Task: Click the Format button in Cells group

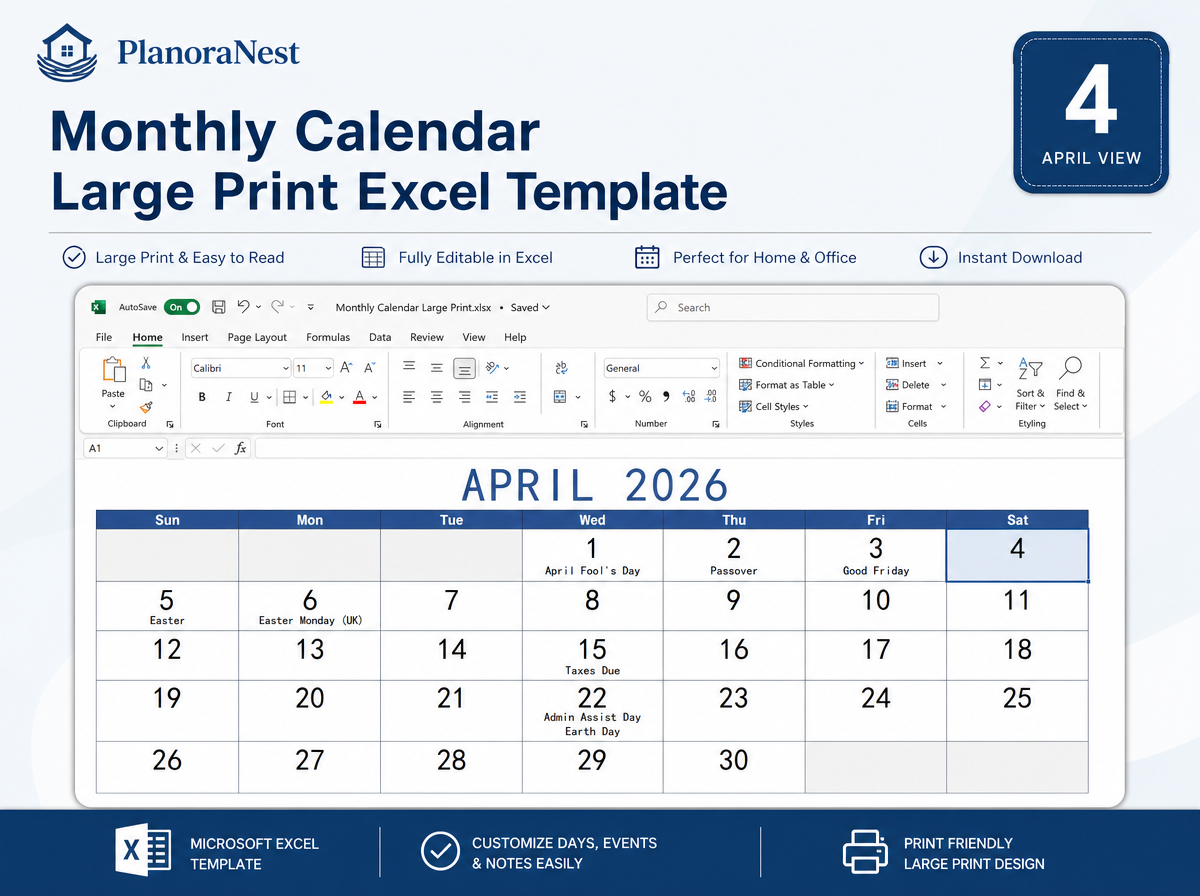Action: point(914,407)
